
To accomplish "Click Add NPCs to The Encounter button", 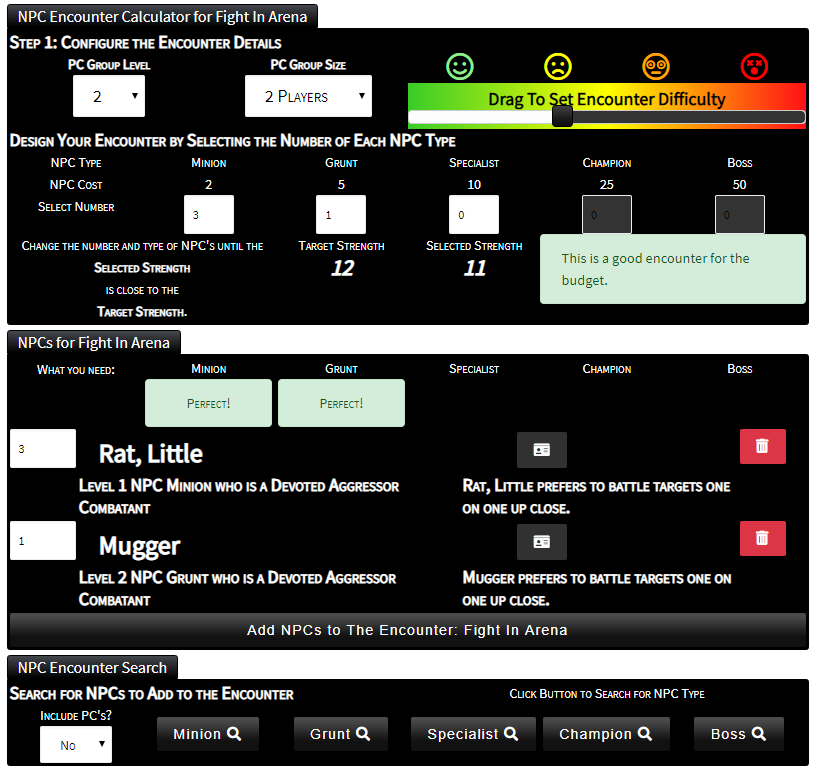I will [407, 630].
